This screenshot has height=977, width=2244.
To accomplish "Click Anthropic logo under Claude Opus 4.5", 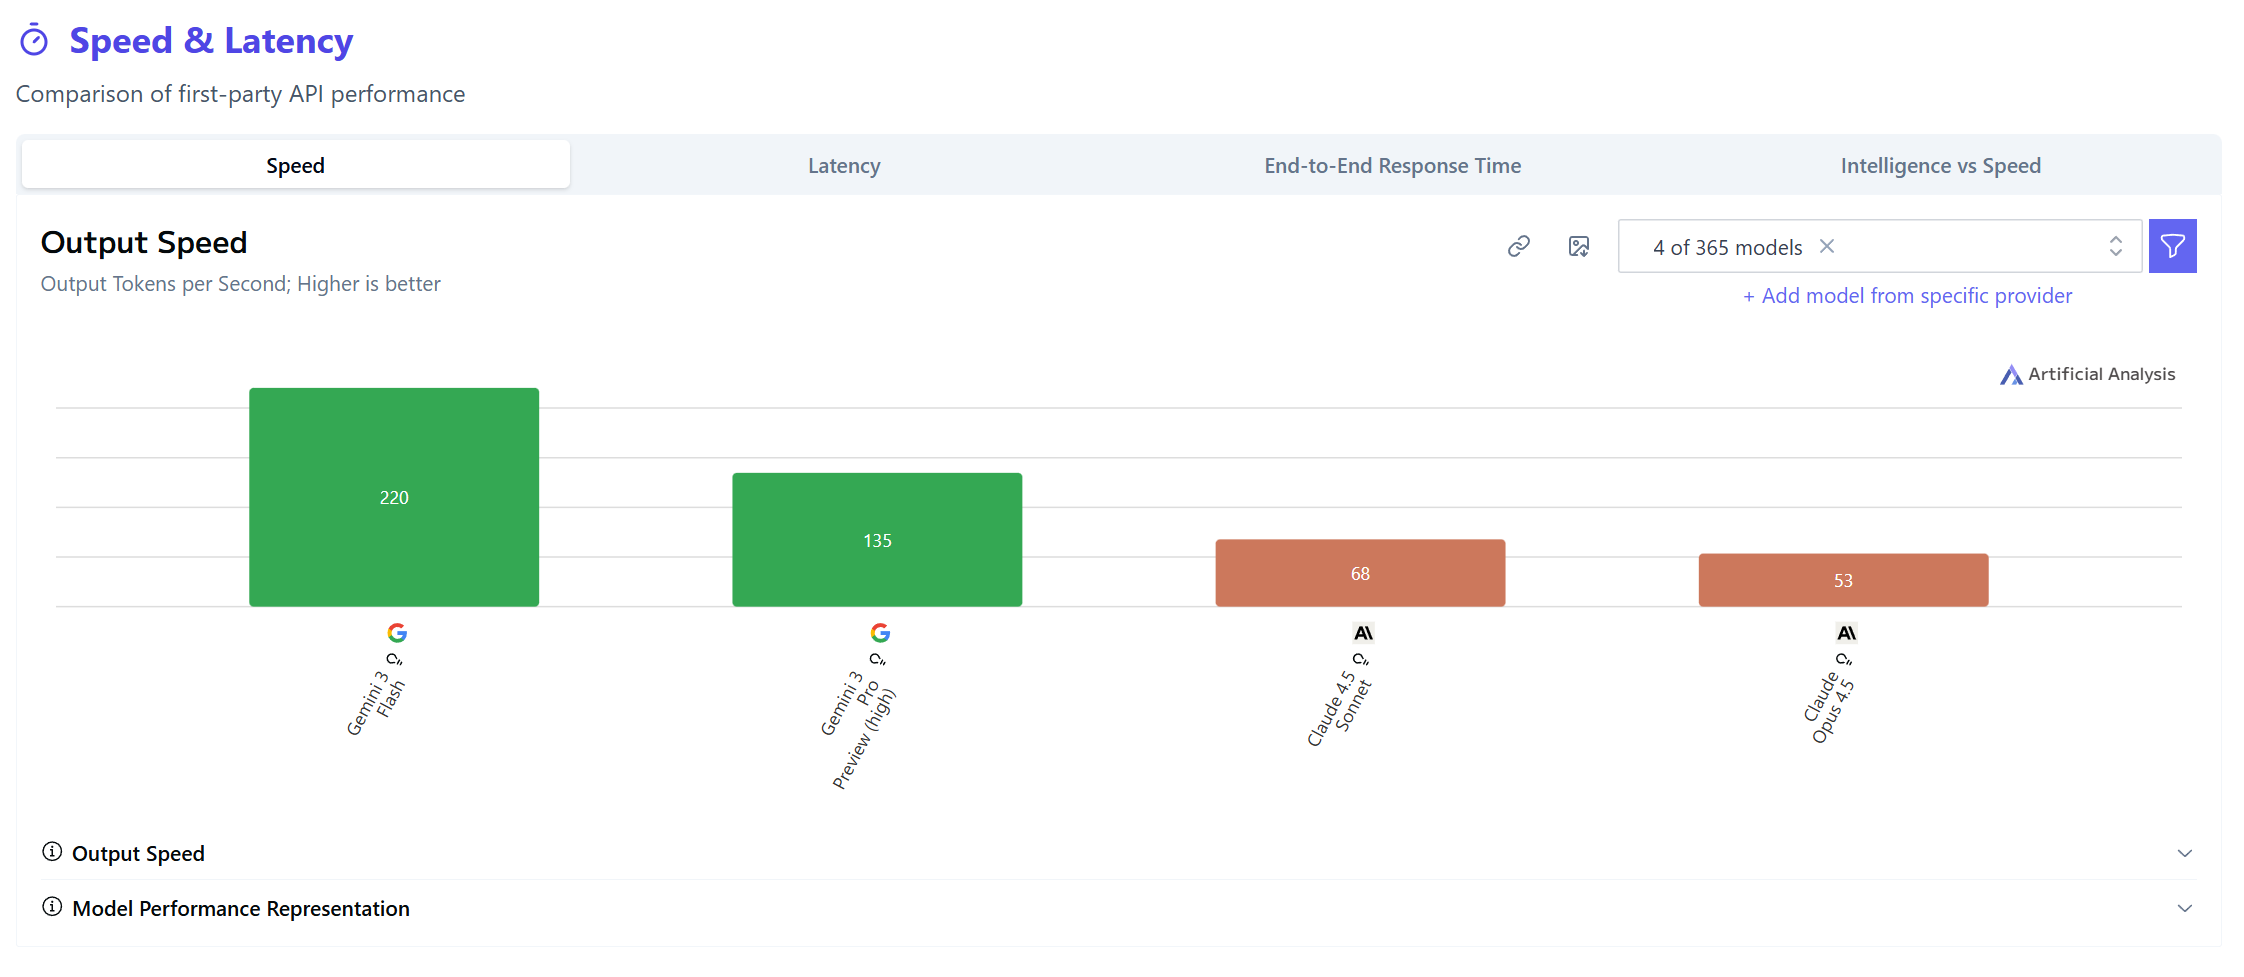I will coord(1846,633).
